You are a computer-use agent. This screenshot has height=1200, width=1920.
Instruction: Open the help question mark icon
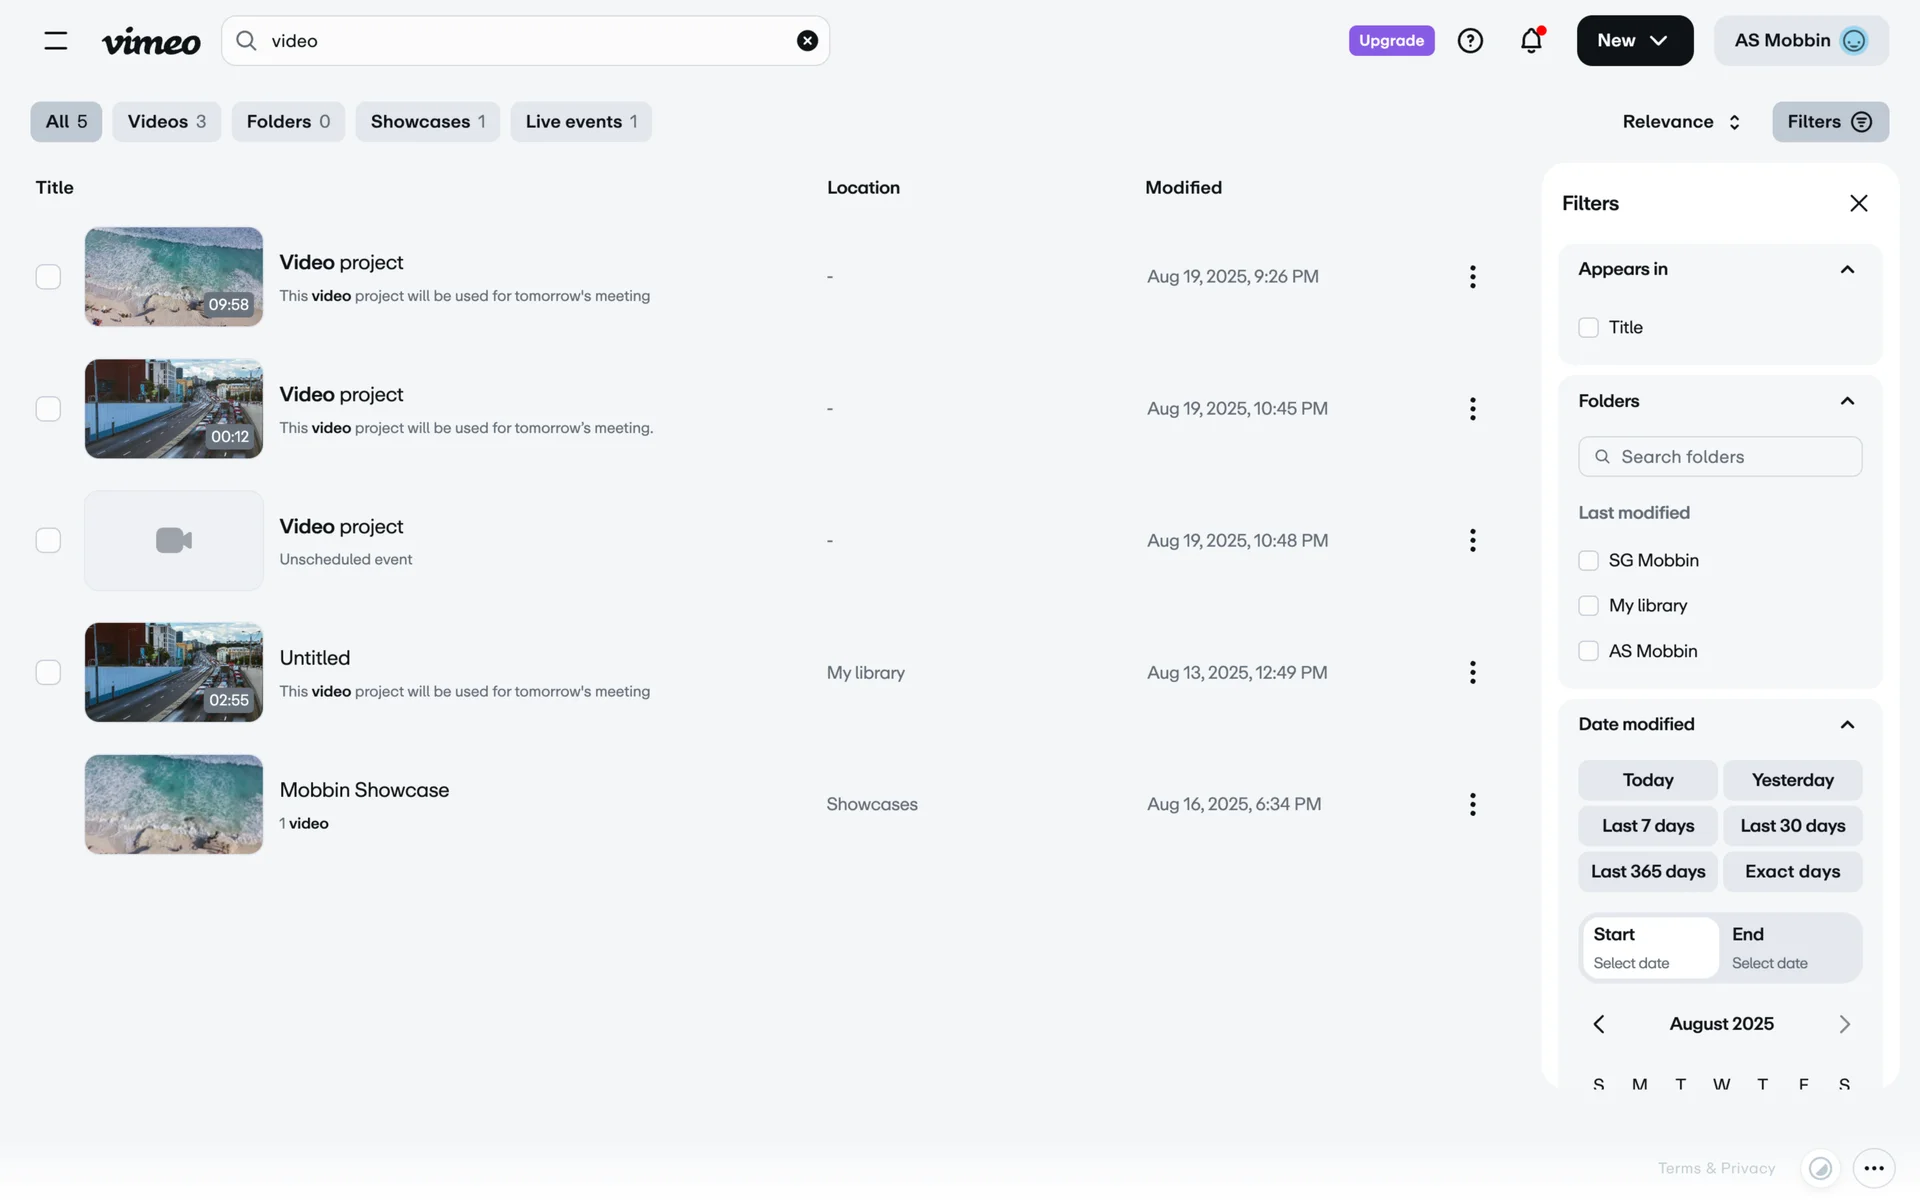coord(1470,41)
